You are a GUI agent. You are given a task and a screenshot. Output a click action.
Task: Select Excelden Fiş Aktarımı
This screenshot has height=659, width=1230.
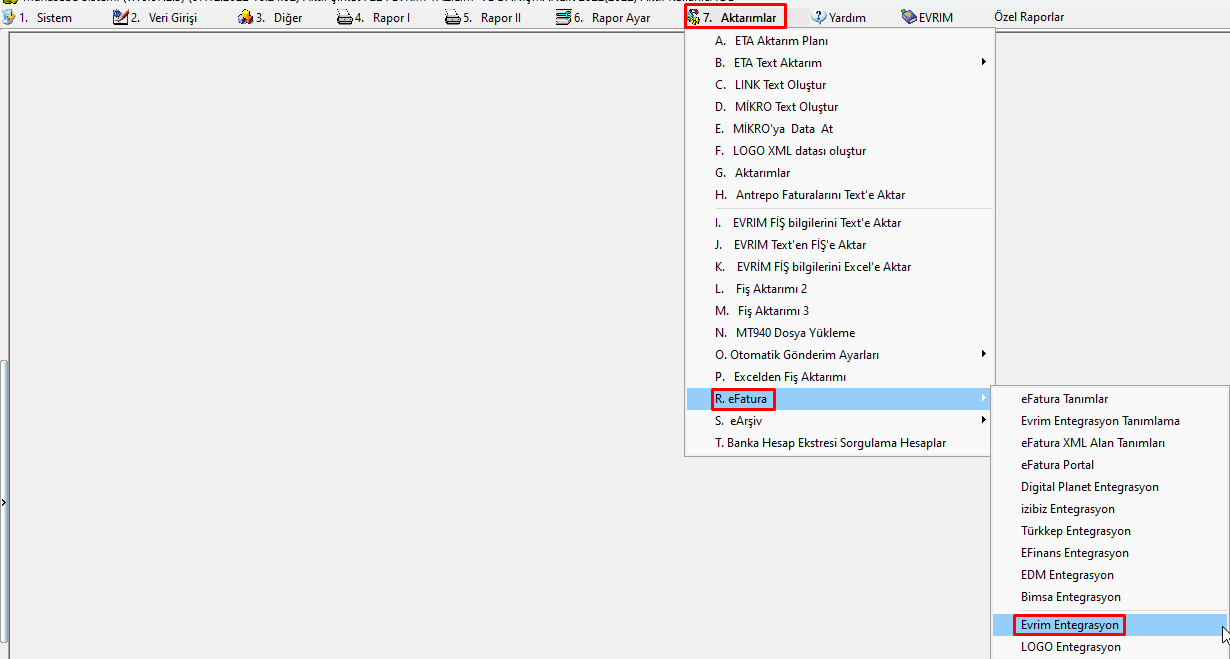tap(839, 377)
